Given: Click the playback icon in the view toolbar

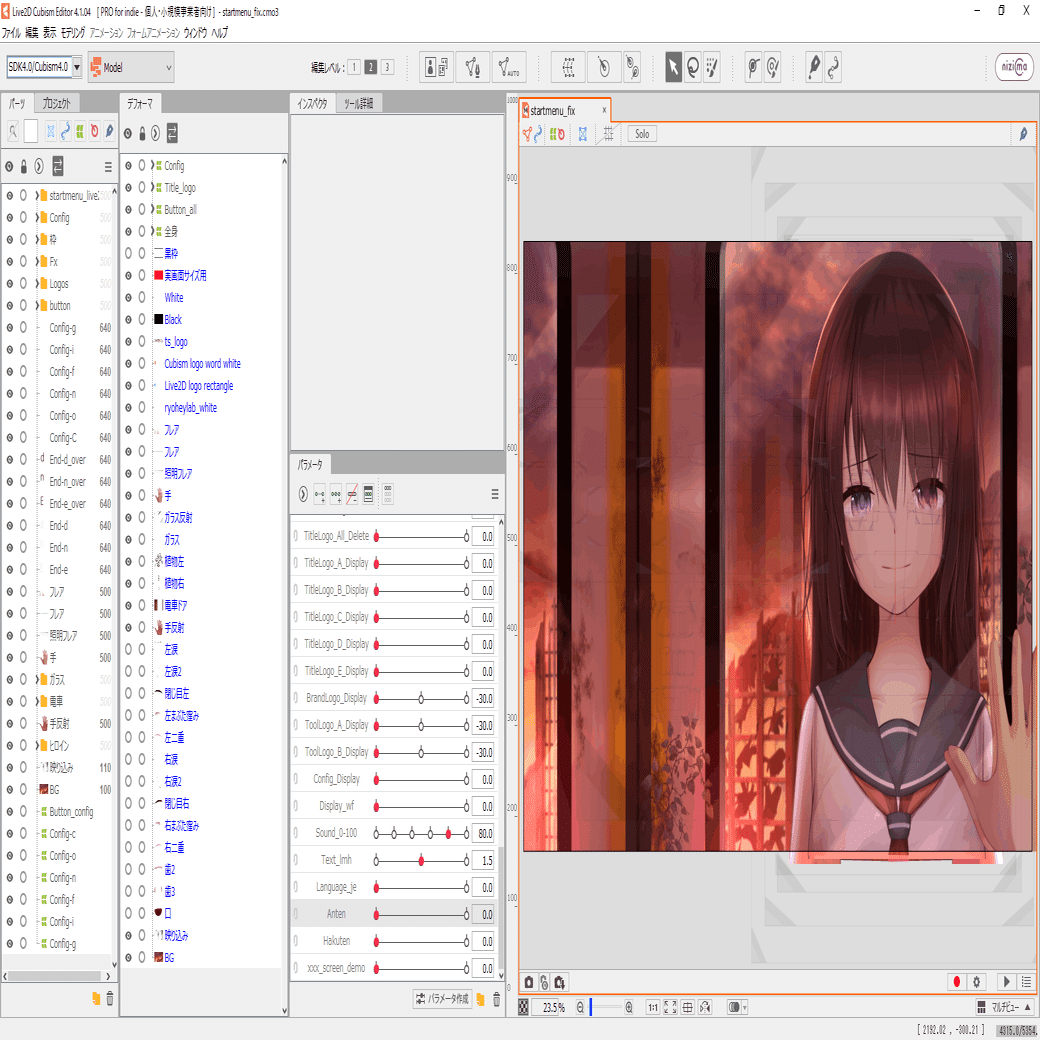Looking at the screenshot, I should (x=1007, y=982).
